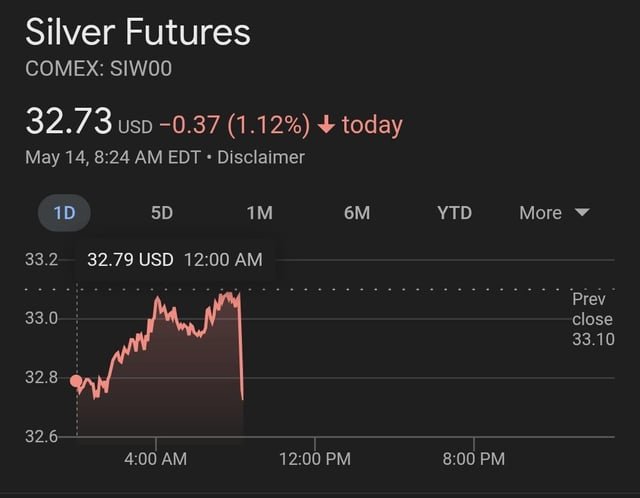The image size is (640, 498).
Task: Select the 1D time range tab
Action: [64, 213]
